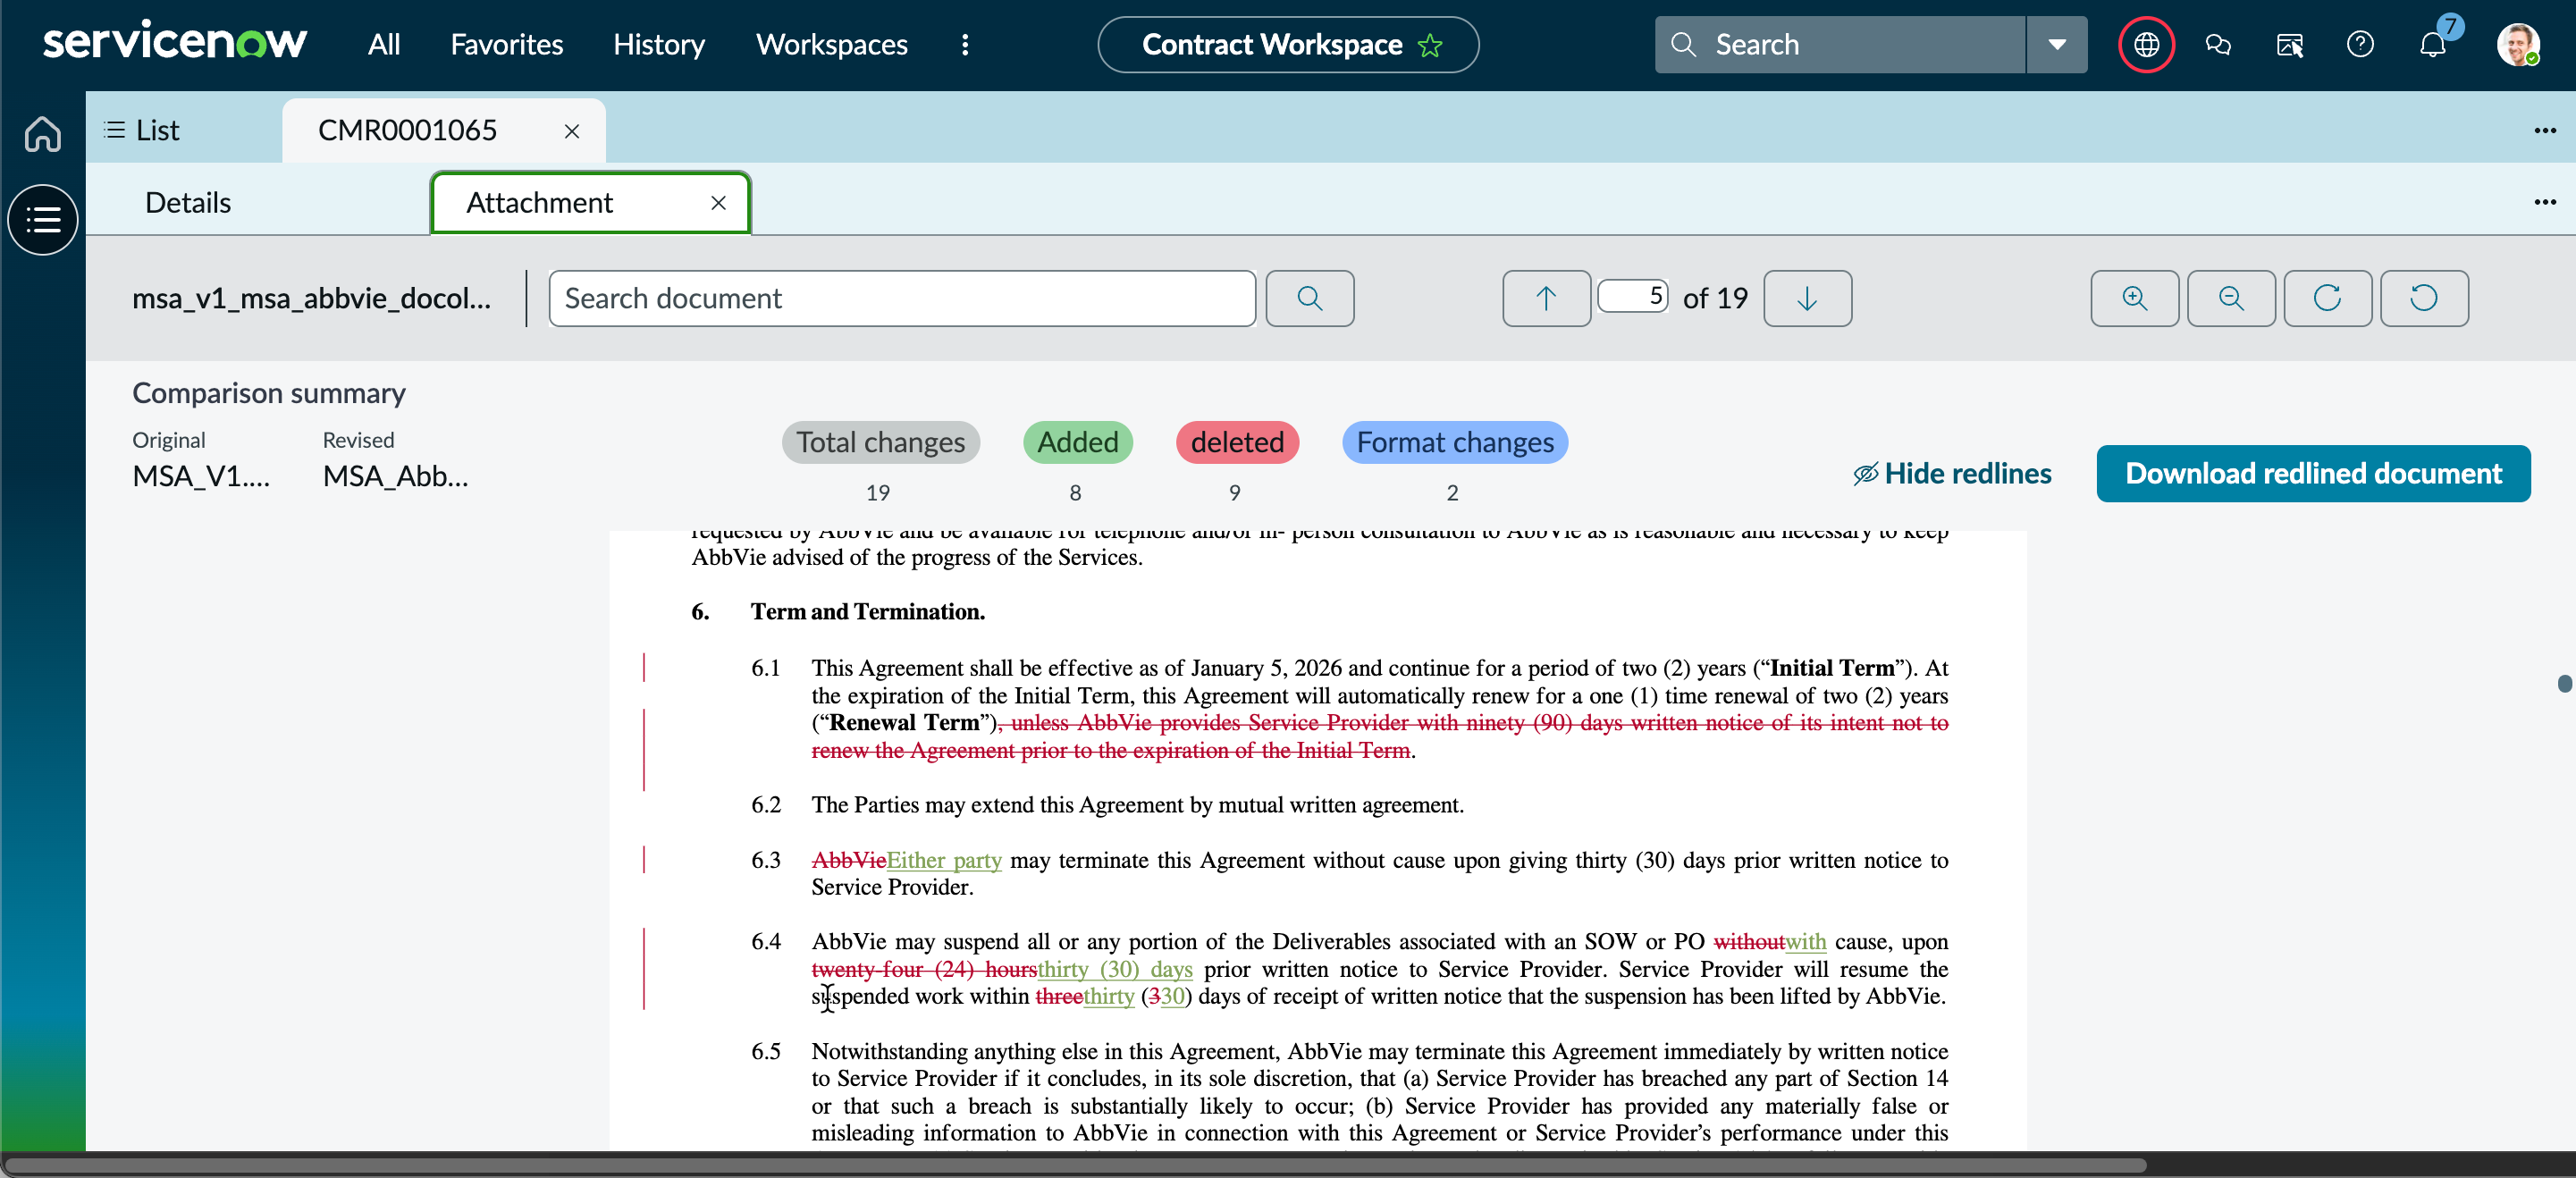Open the globe language selector icon
Viewport: 2576px width, 1178px height.
pyautogui.click(x=2146, y=44)
